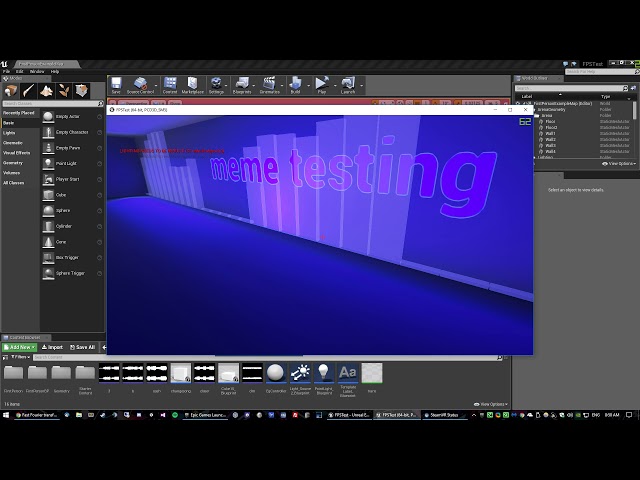Open the Help menu

[55, 71]
